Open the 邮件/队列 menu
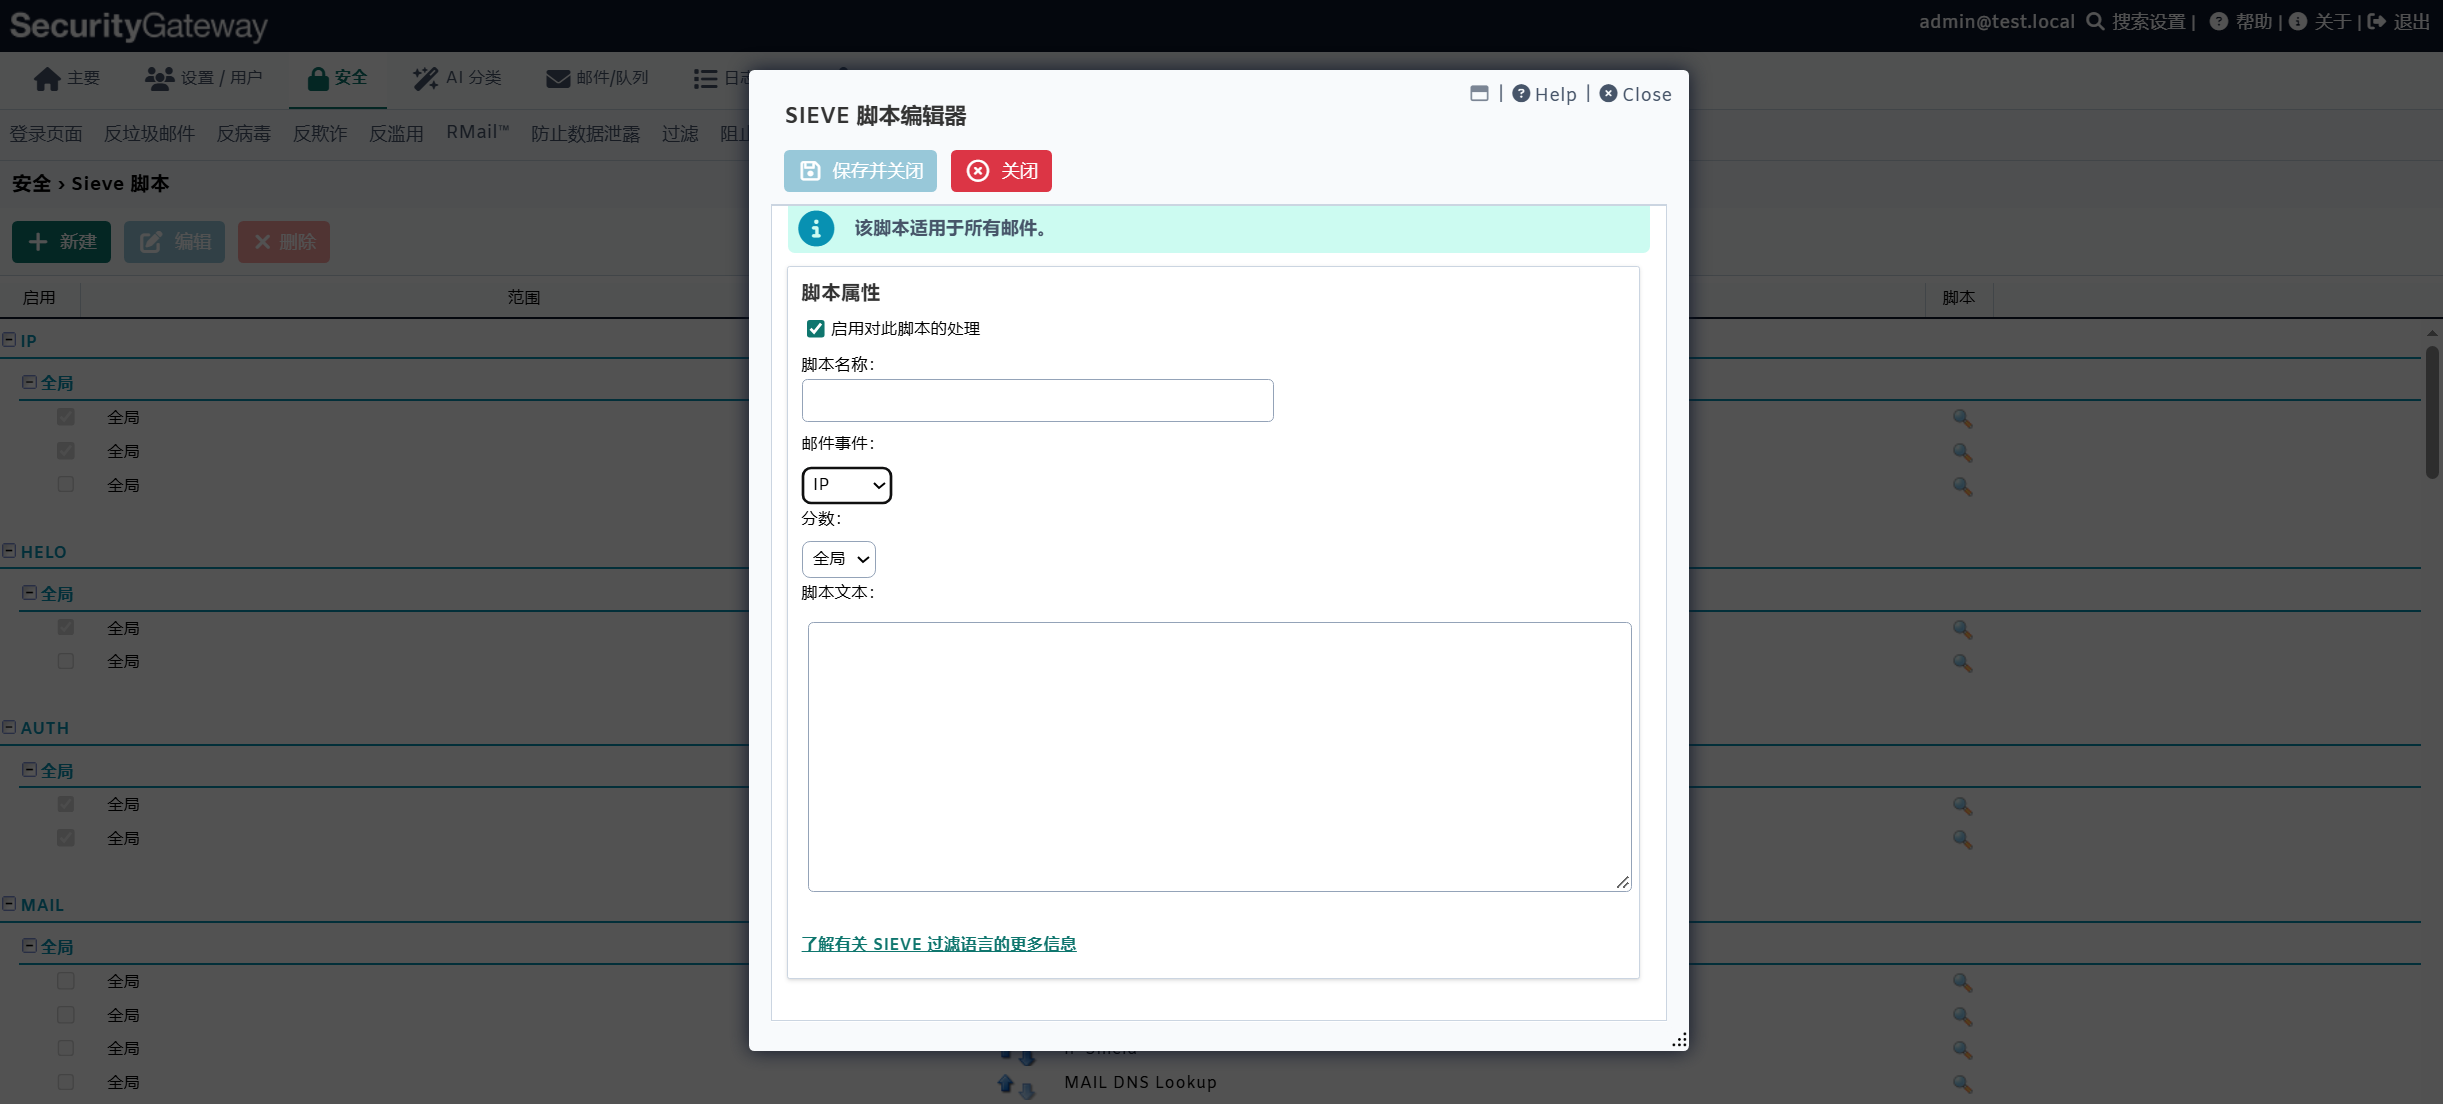The width and height of the screenshot is (2443, 1104). pos(597,78)
